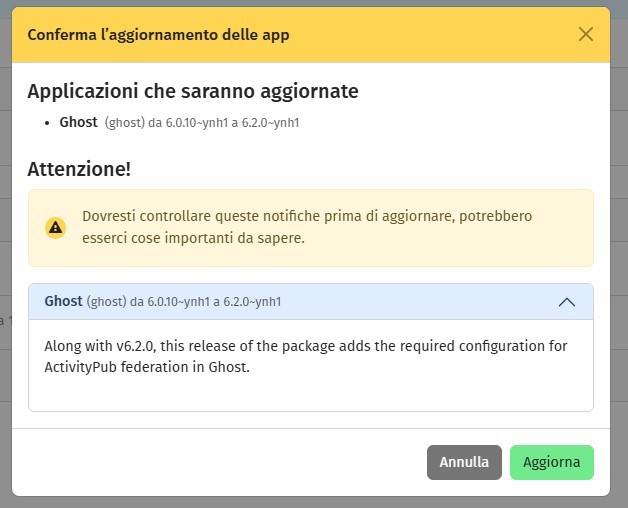
Task: Click the ActivityPub federation notice paragraph
Action: [x=305, y=356]
